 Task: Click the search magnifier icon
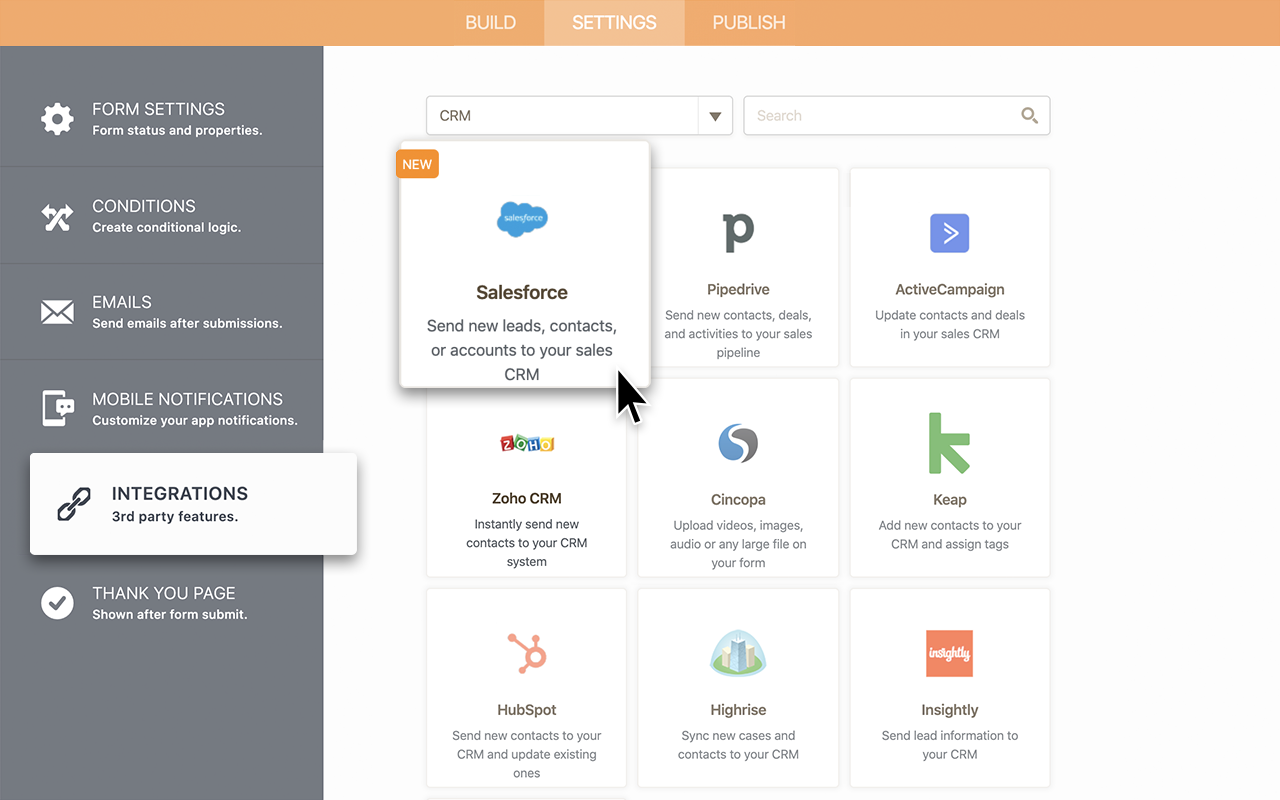click(1029, 115)
